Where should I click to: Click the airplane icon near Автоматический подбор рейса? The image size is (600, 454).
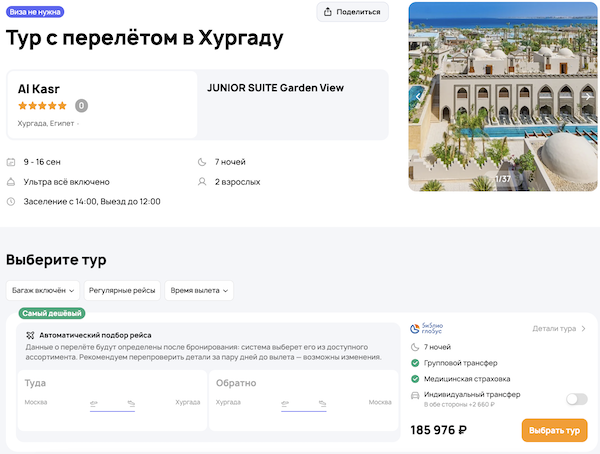30,335
